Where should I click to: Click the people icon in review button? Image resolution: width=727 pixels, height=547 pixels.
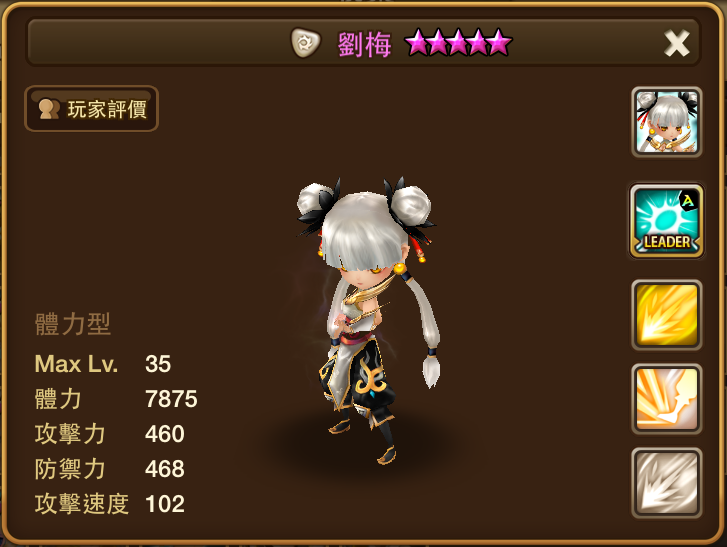pyautogui.click(x=49, y=109)
